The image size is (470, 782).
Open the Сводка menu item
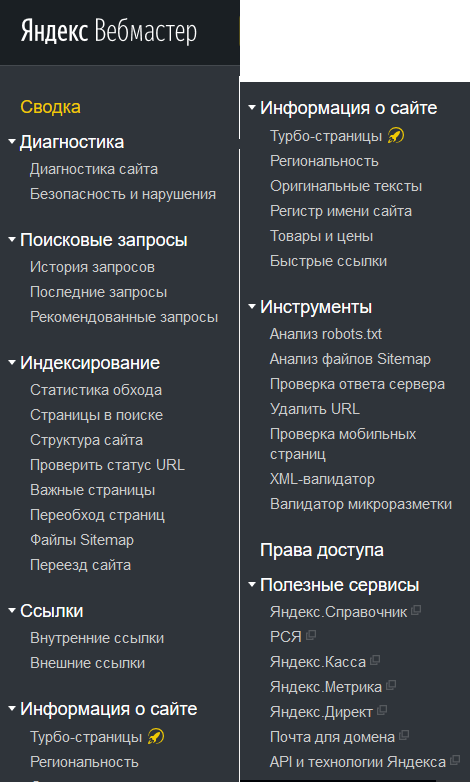point(50,107)
